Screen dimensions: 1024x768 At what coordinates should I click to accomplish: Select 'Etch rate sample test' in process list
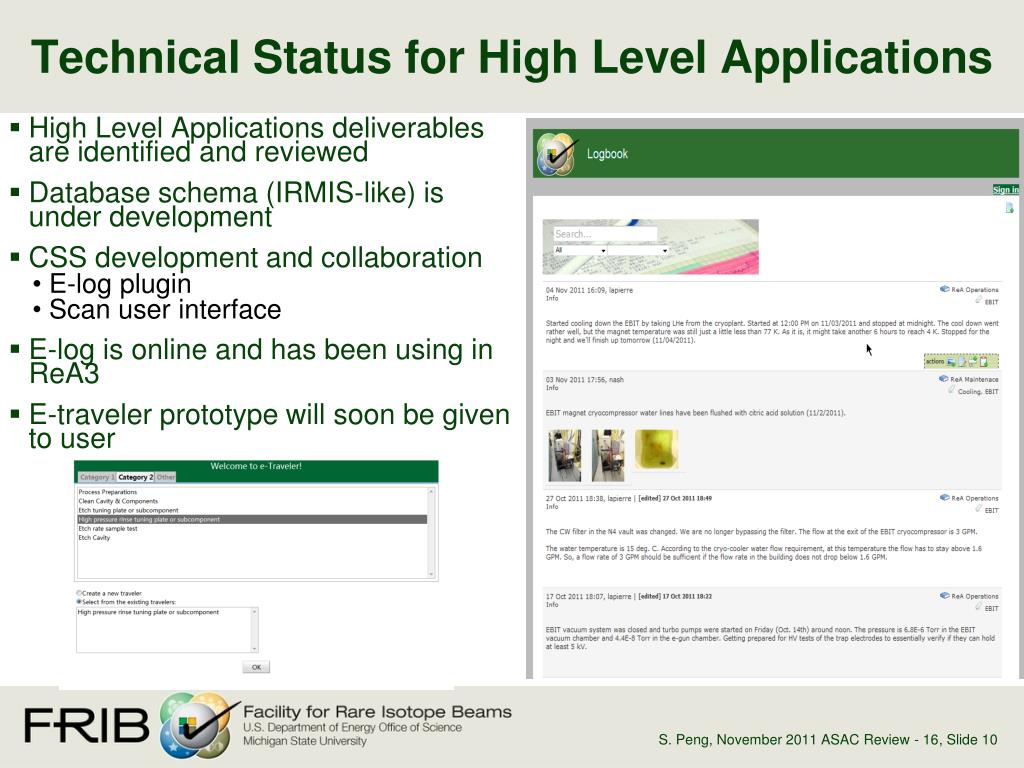pyautogui.click(x=108, y=528)
